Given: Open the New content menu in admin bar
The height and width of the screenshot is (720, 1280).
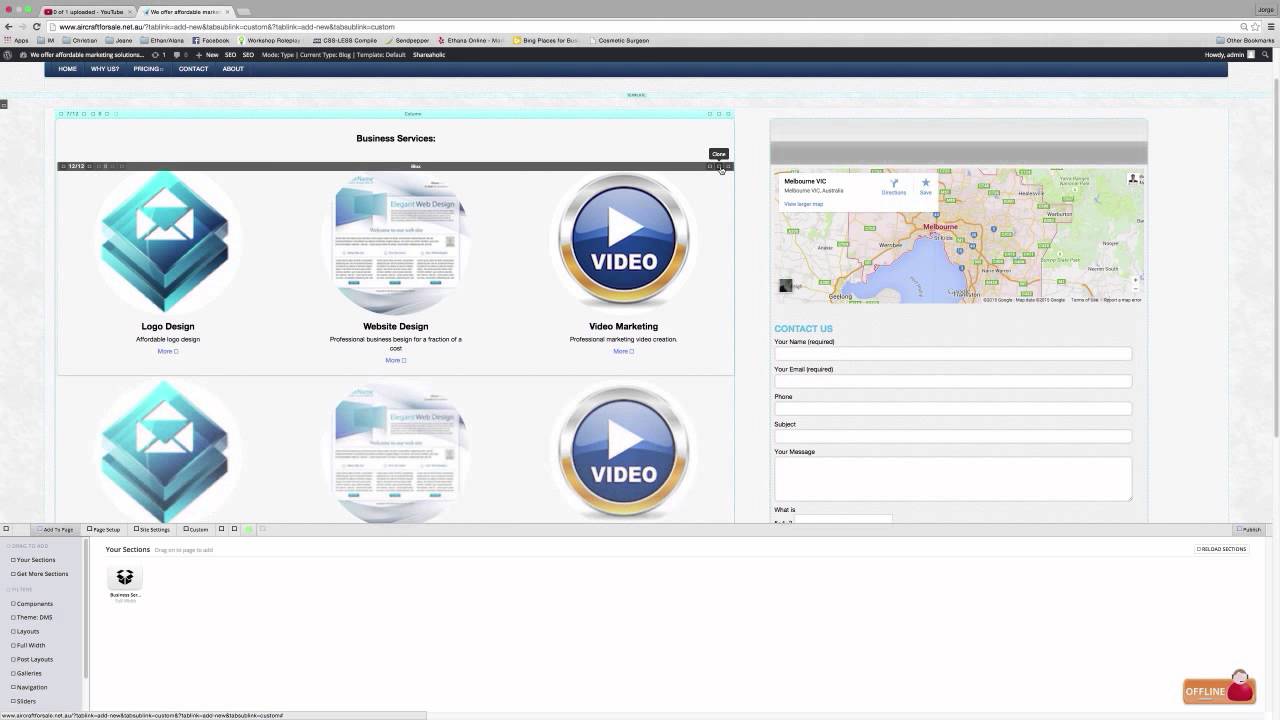Looking at the screenshot, I should pos(208,55).
